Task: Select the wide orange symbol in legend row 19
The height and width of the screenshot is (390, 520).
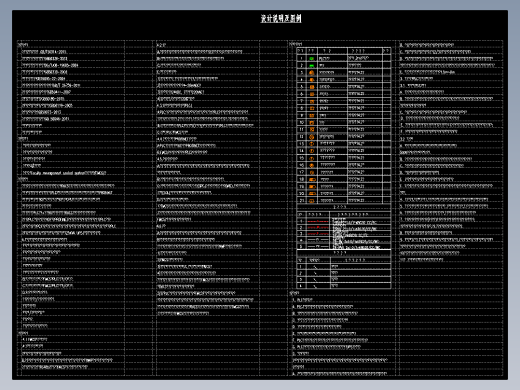Action: tap(312, 186)
